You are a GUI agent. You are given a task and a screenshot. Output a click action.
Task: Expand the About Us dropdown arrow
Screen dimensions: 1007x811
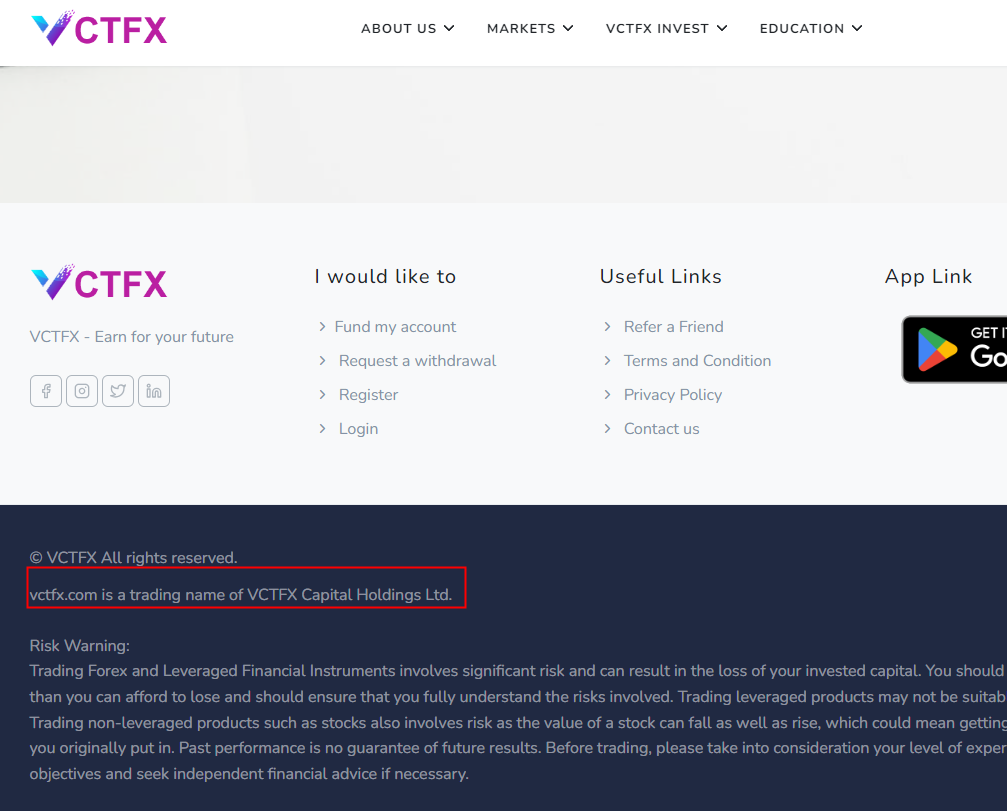tap(449, 28)
